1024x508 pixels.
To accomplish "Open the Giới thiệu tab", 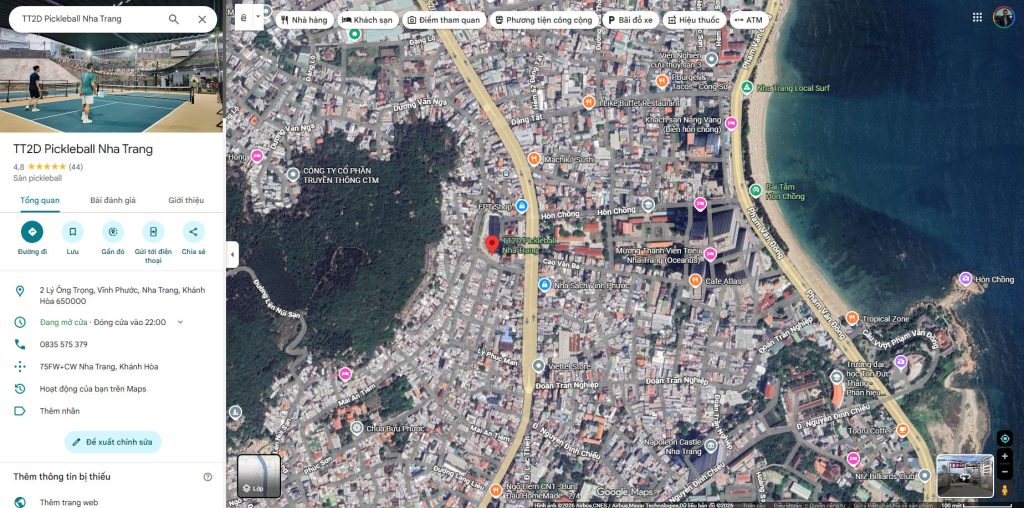I will pyautogui.click(x=186, y=200).
